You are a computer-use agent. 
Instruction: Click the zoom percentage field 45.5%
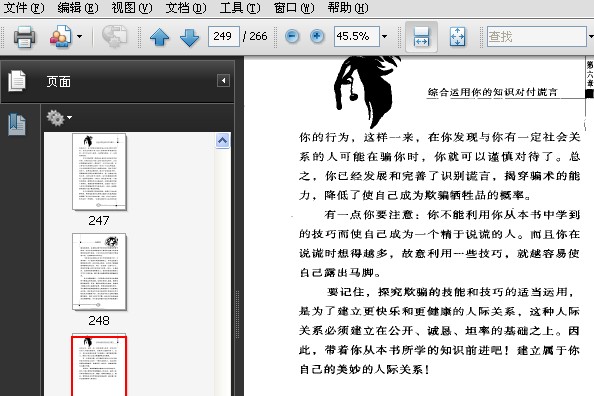(356, 36)
